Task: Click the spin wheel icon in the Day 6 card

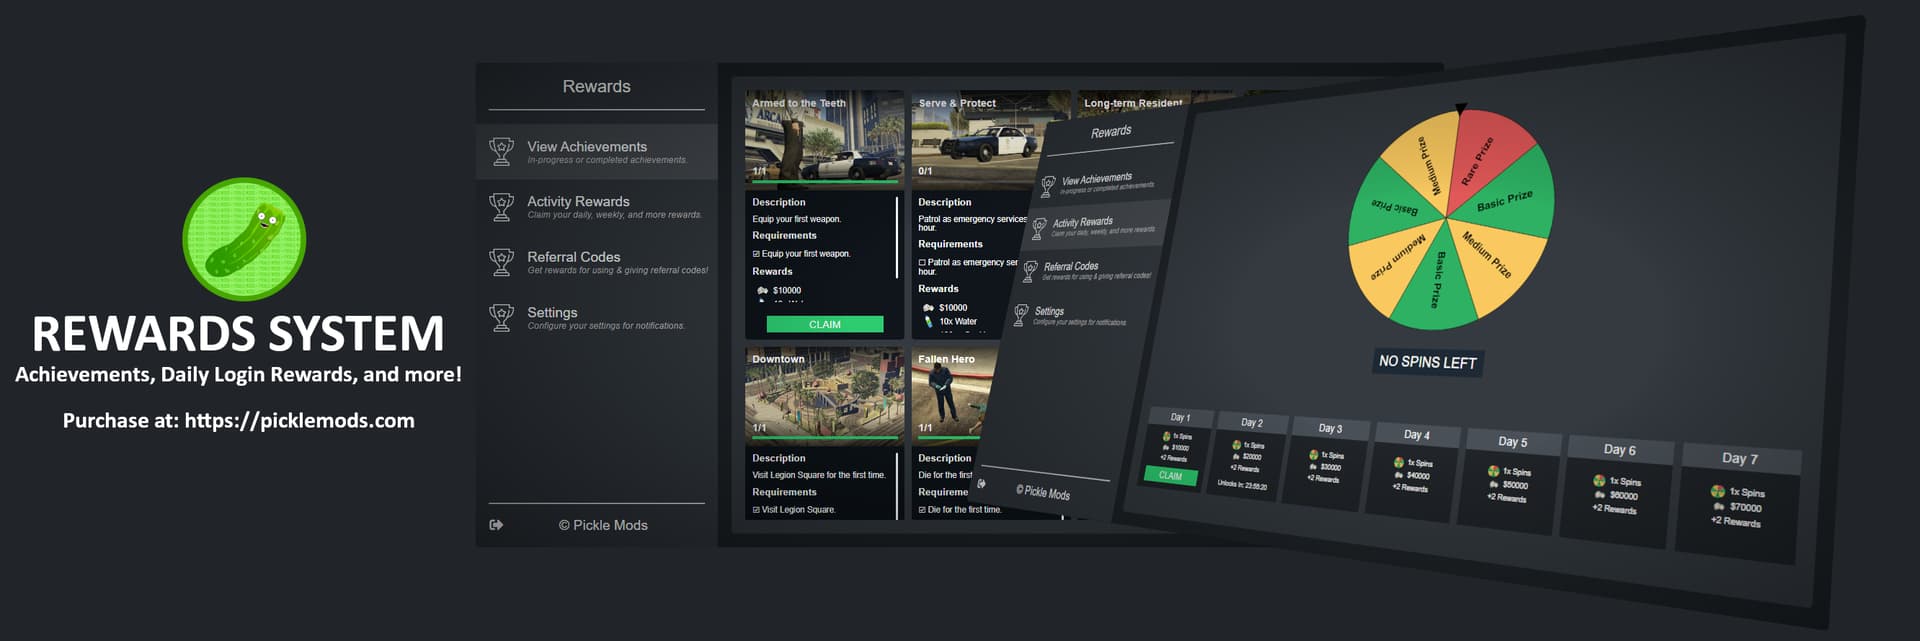Action: (1599, 481)
